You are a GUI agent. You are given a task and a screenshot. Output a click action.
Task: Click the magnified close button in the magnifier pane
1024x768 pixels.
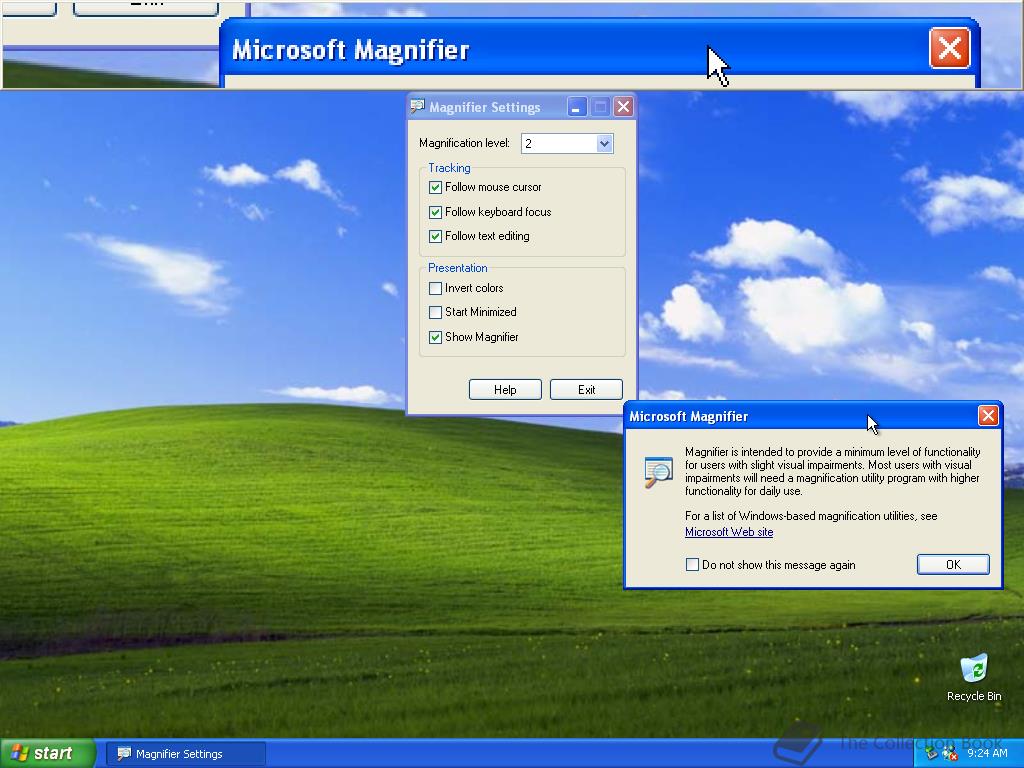point(949,48)
